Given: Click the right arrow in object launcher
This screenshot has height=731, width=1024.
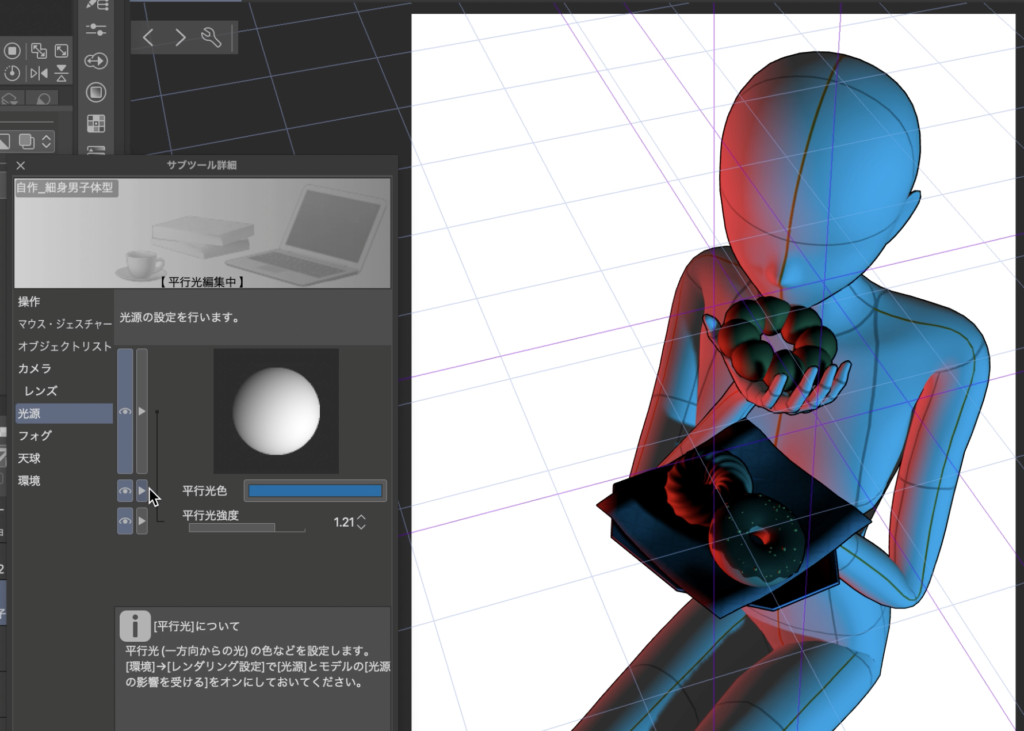Looking at the screenshot, I should click(180, 38).
